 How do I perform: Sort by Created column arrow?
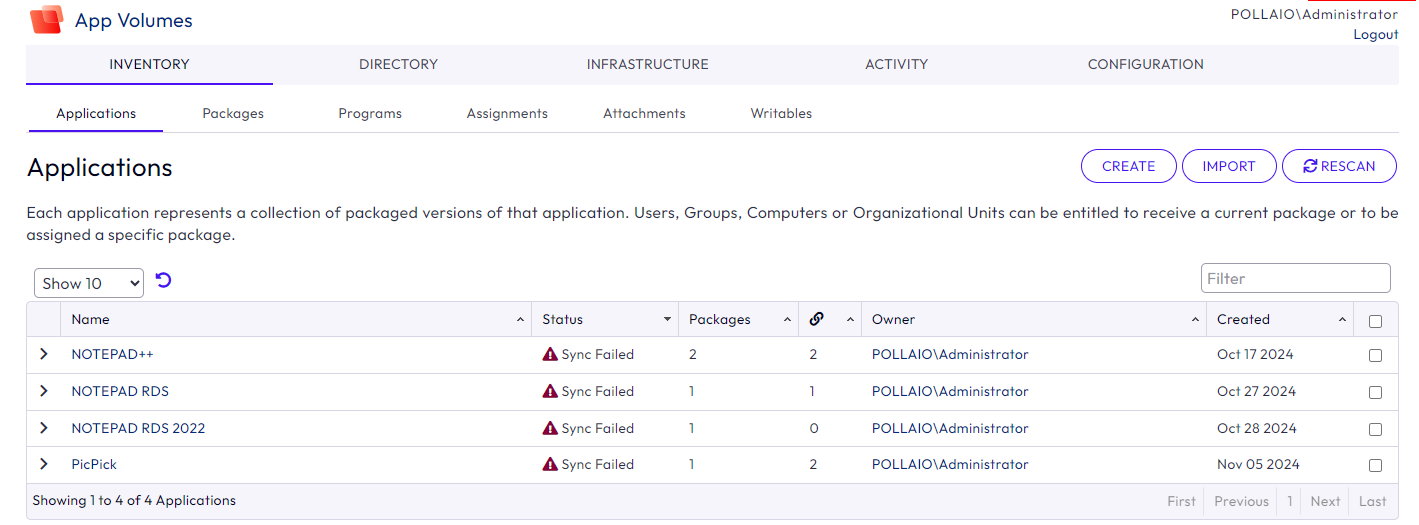[1342, 320]
